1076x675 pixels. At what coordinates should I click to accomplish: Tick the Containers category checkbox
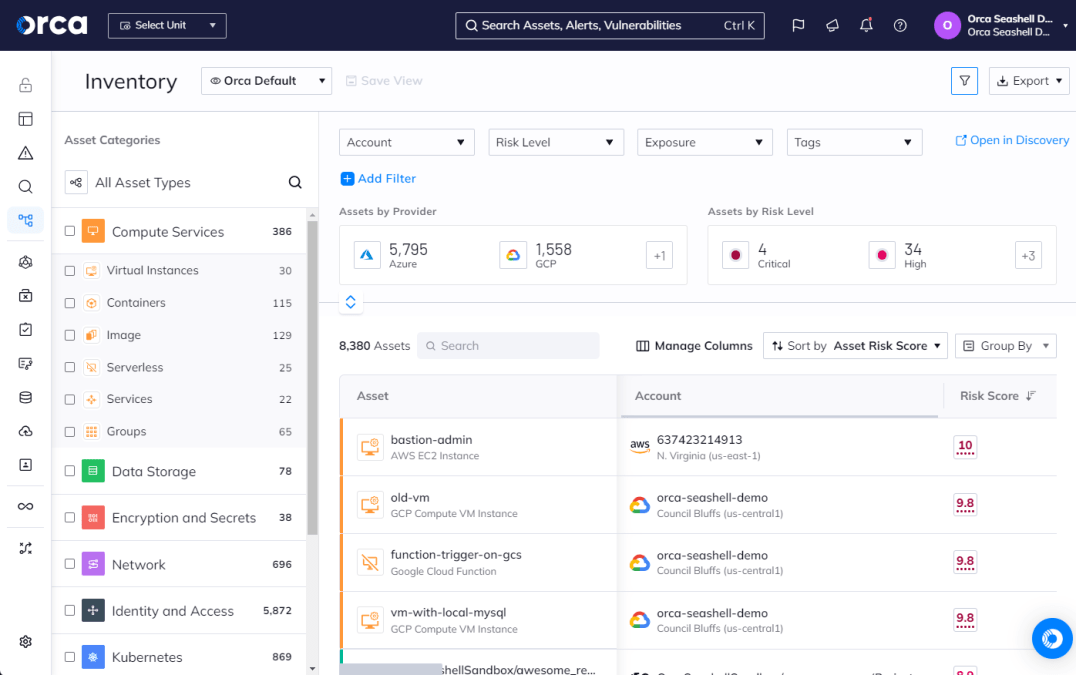(70, 303)
